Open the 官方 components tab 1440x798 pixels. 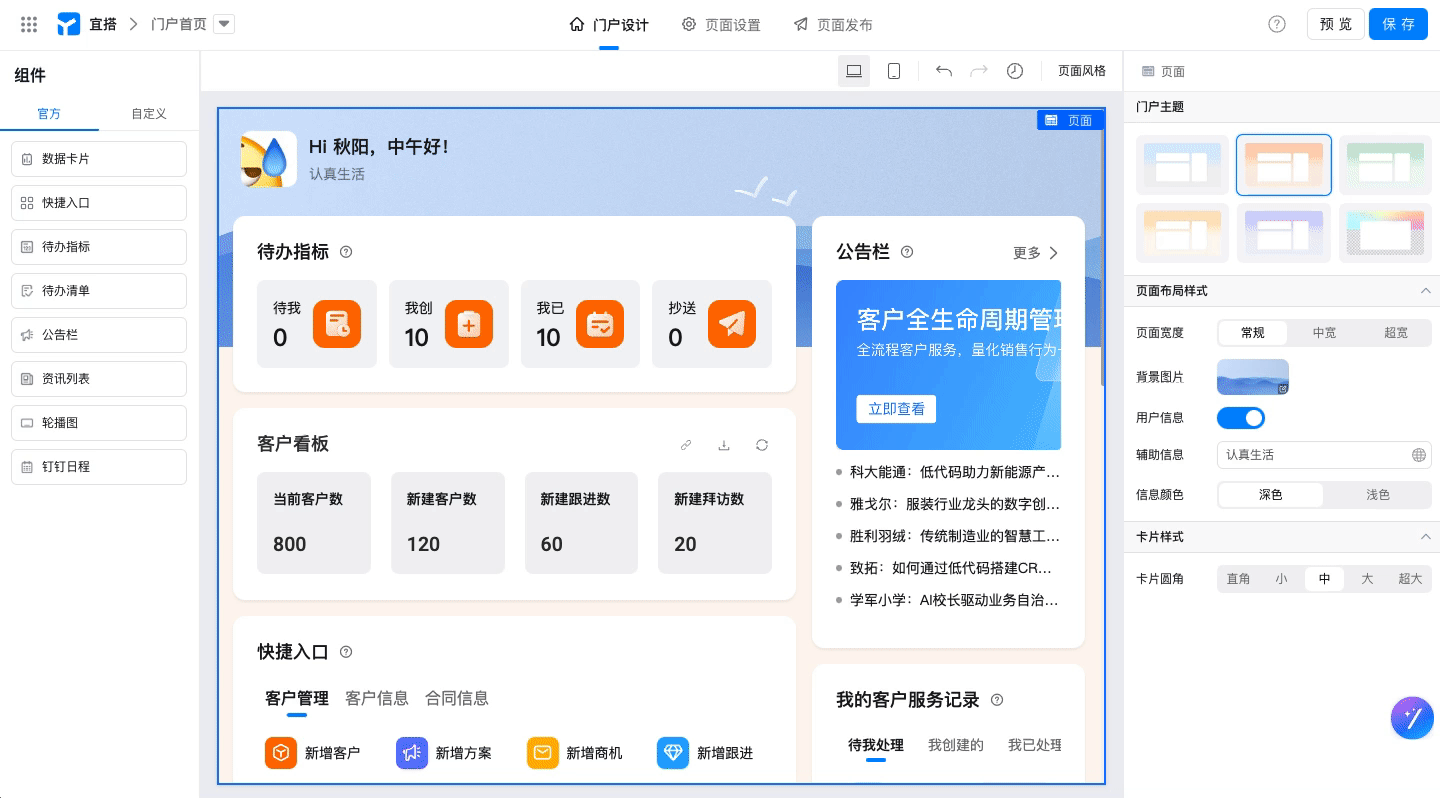tap(49, 114)
